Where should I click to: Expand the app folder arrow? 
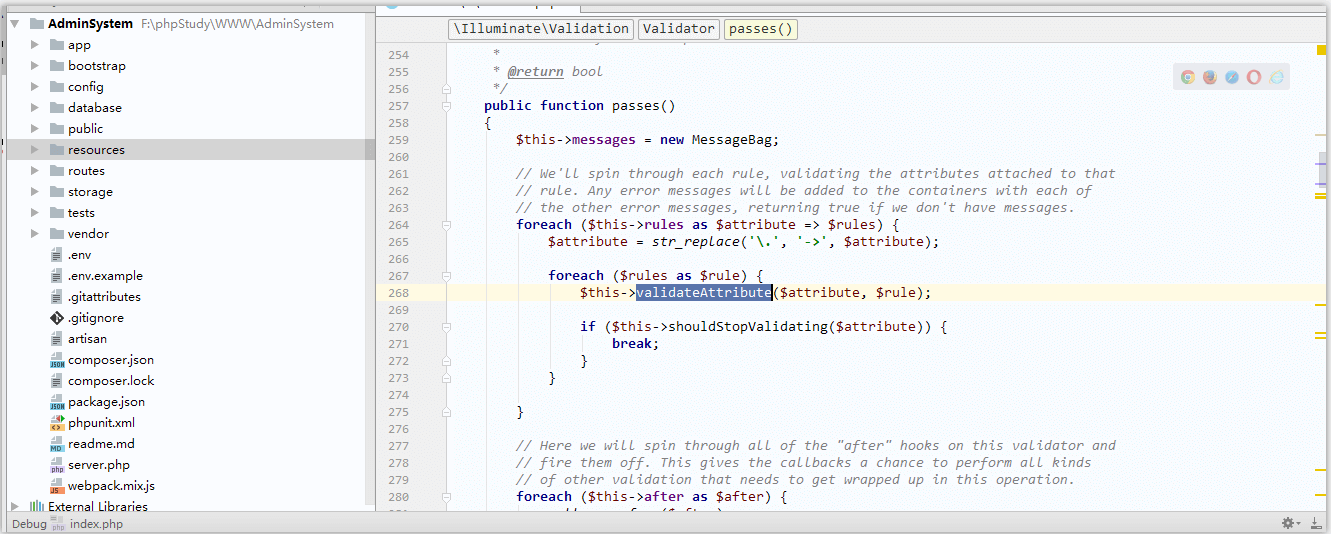tap(35, 45)
